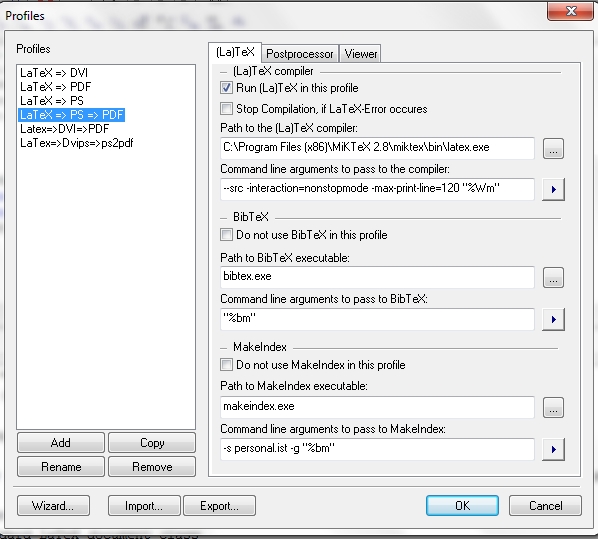598x539 pixels.
Task: Check Do not use BibTeX in this profile
Action: pos(226,235)
